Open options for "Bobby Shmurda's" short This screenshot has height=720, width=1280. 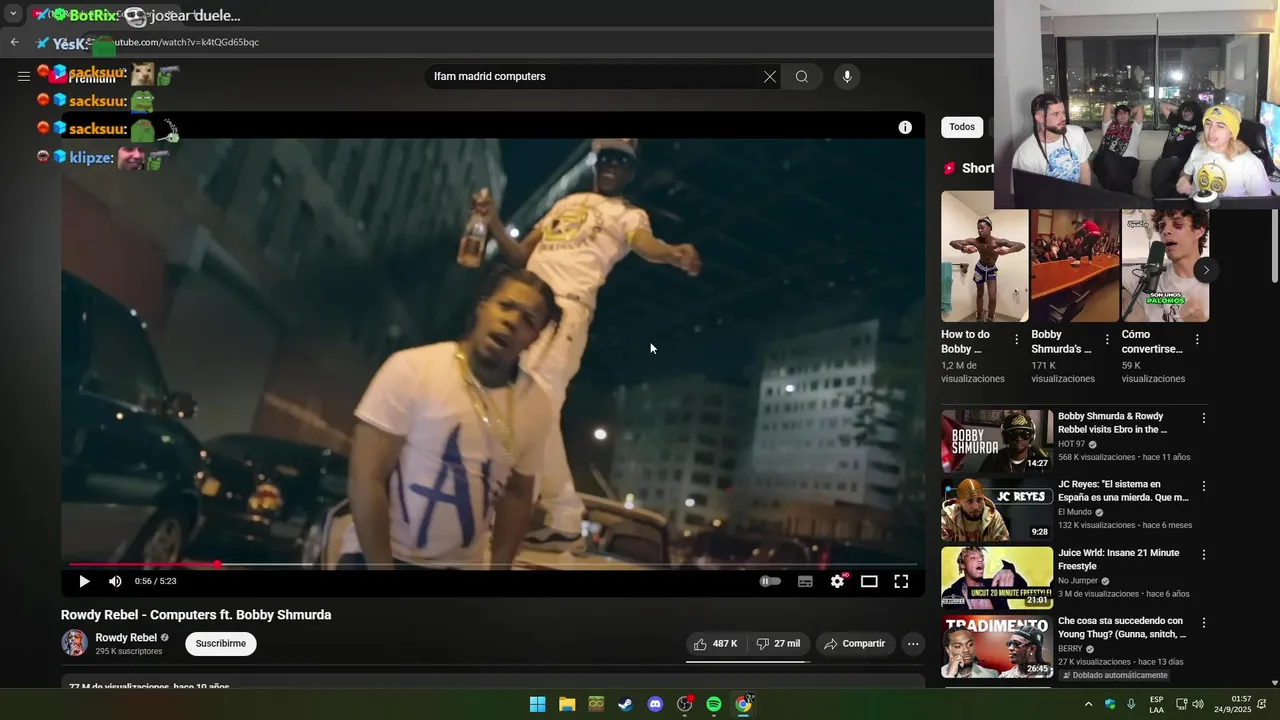[x=1106, y=340]
